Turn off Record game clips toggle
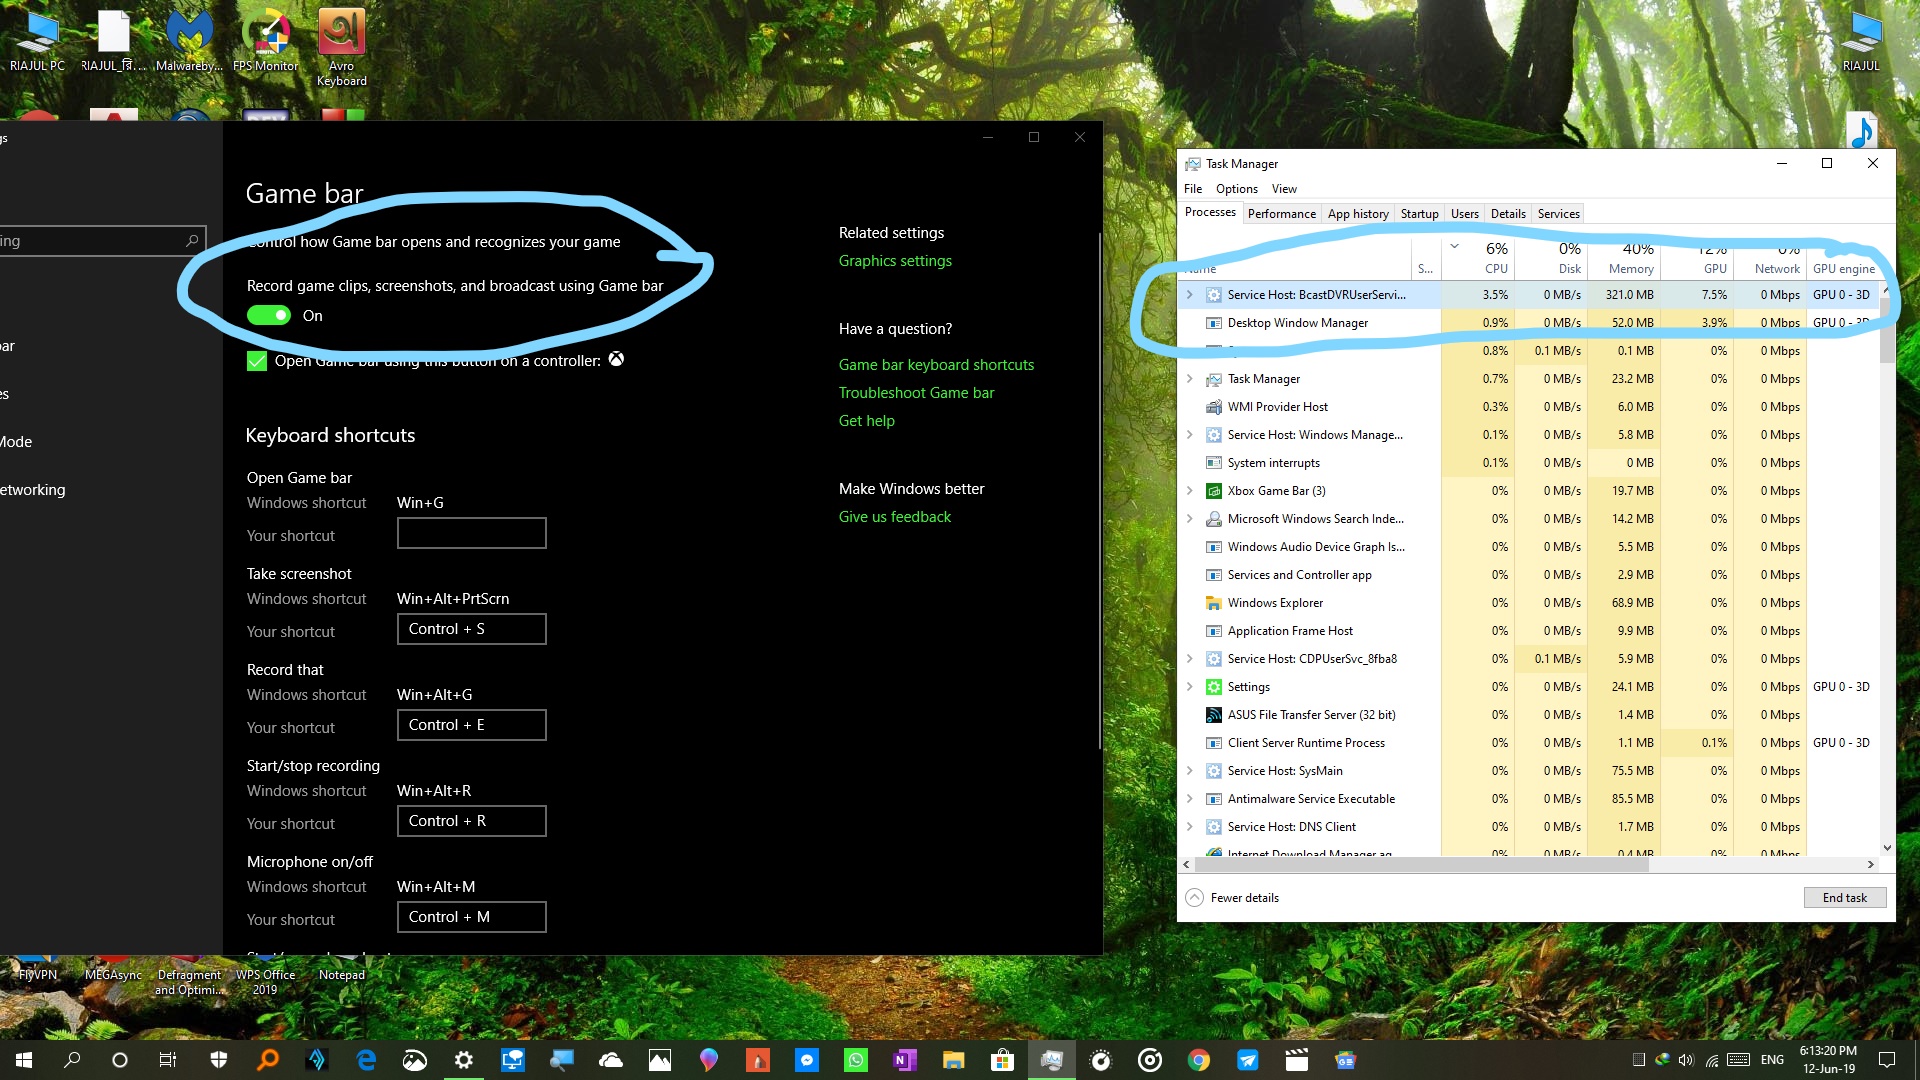1920x1080 pixels. click(269, 316)
